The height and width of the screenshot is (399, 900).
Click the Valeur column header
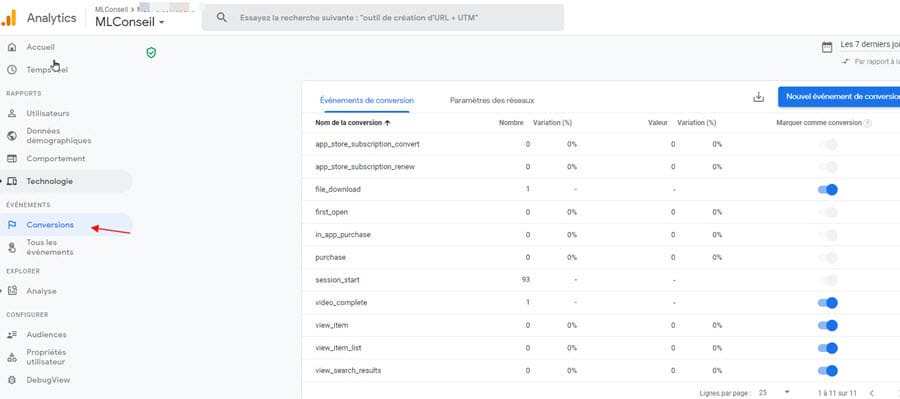point(658,123)
